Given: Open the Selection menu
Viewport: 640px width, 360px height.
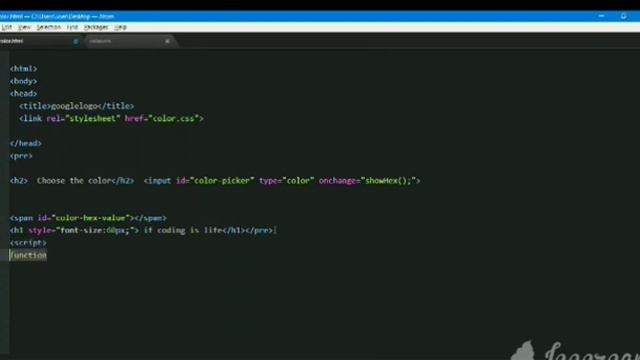Looking at the screenshot, I should (x=48, y=27).
